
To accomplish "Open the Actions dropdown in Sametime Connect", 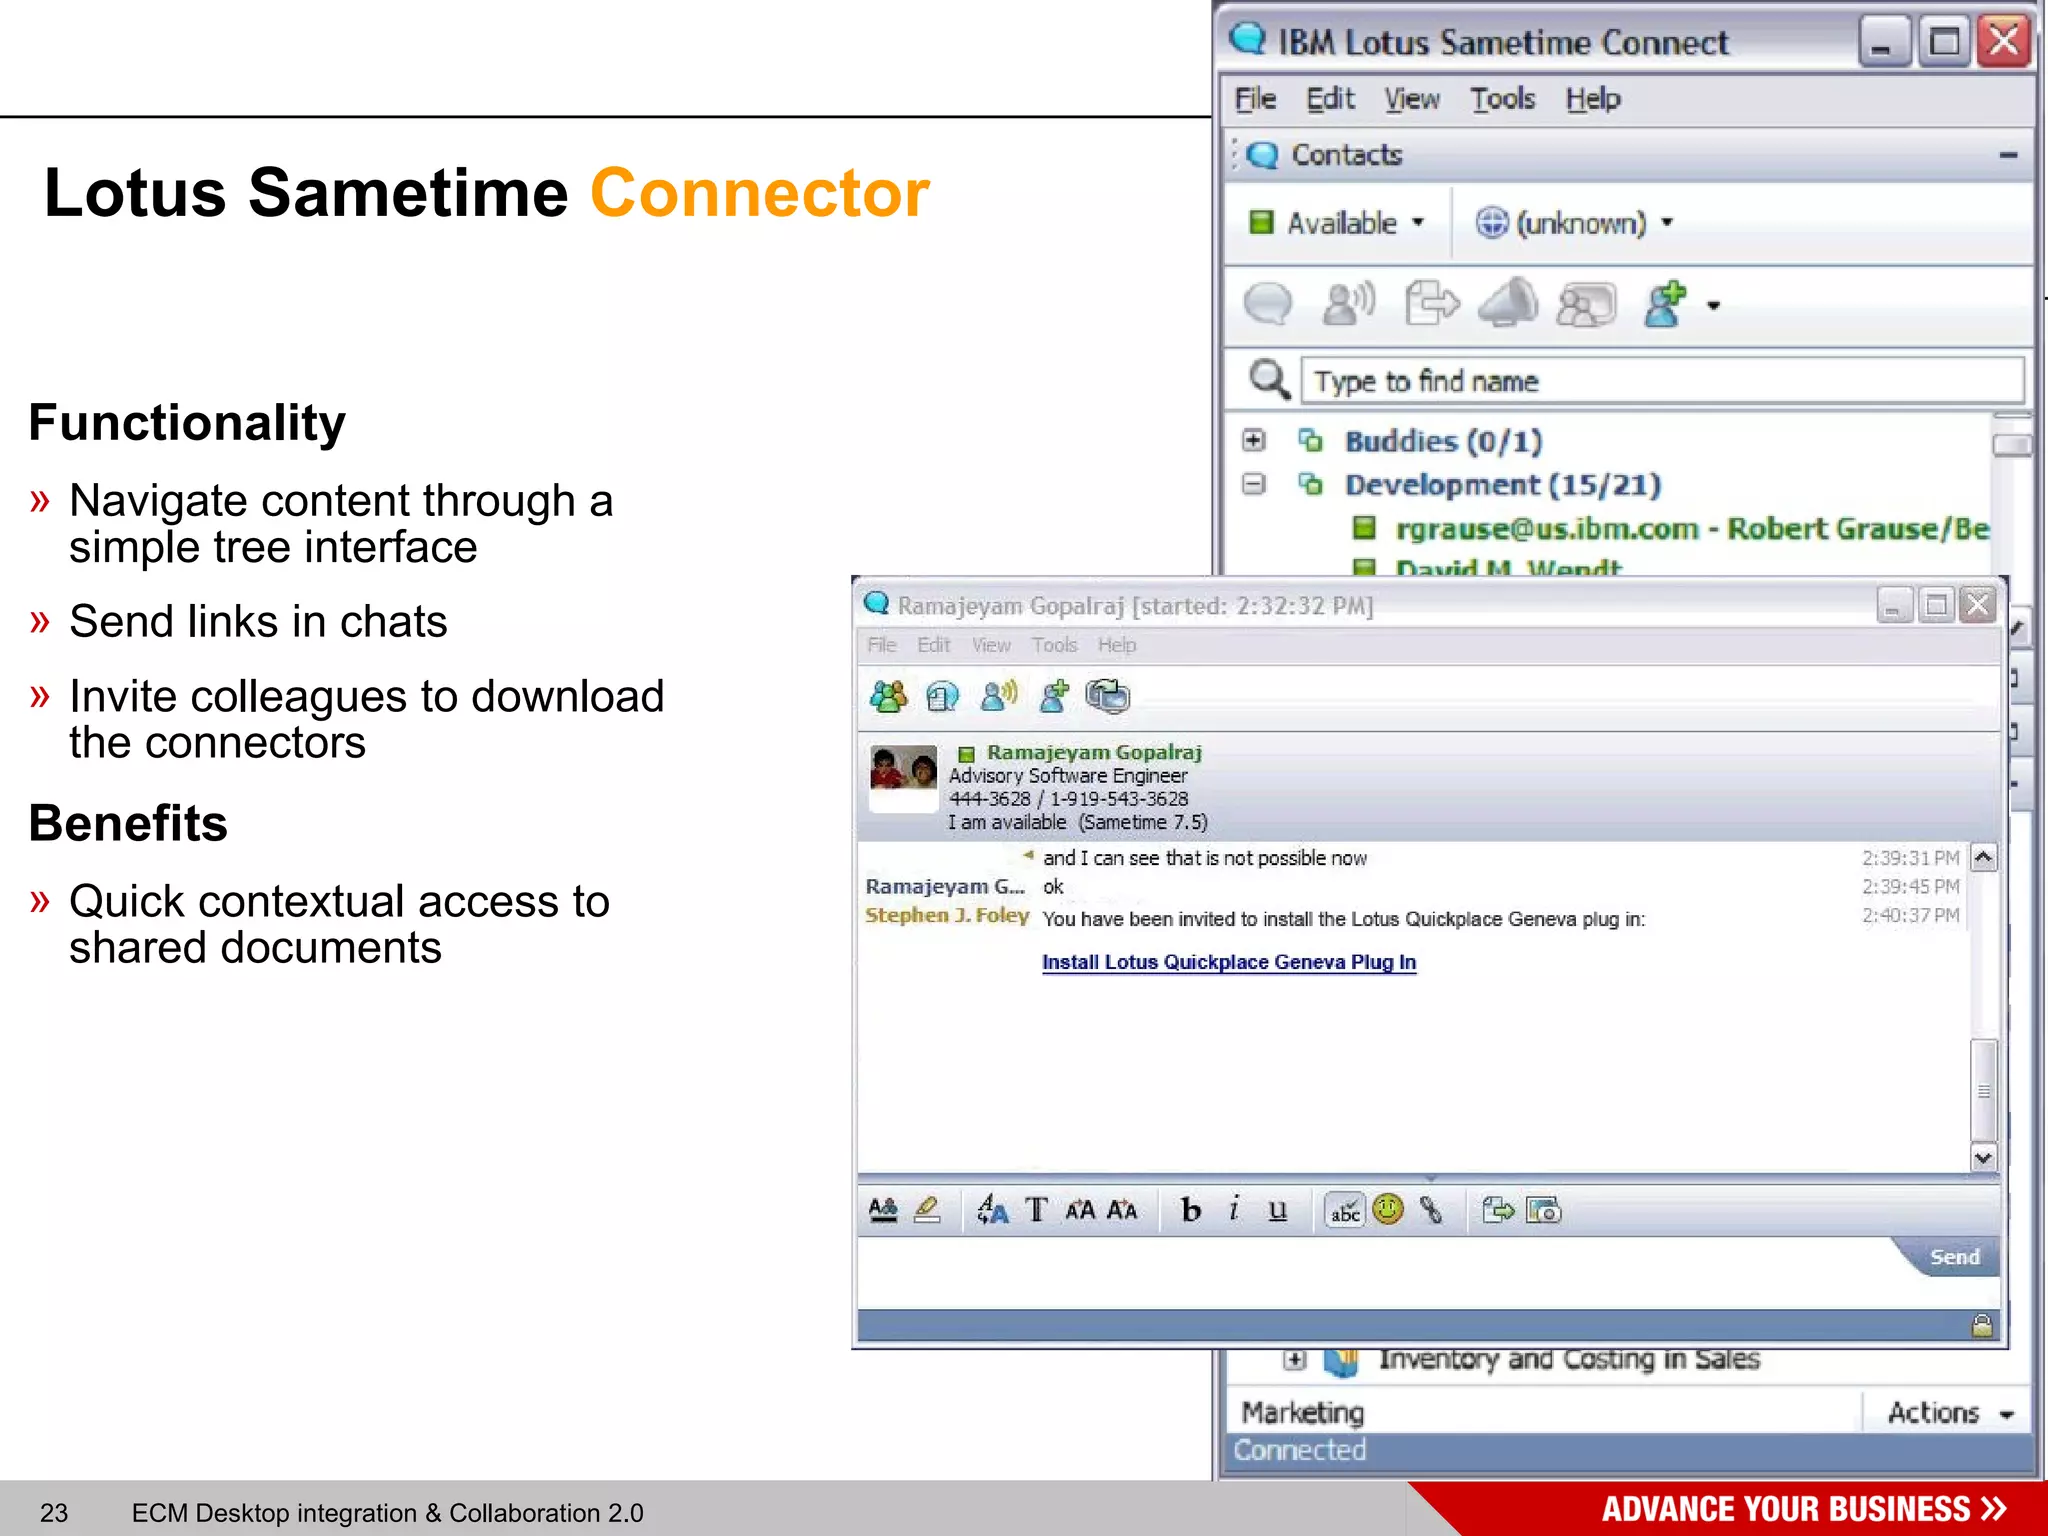I will (1949, 1412).
